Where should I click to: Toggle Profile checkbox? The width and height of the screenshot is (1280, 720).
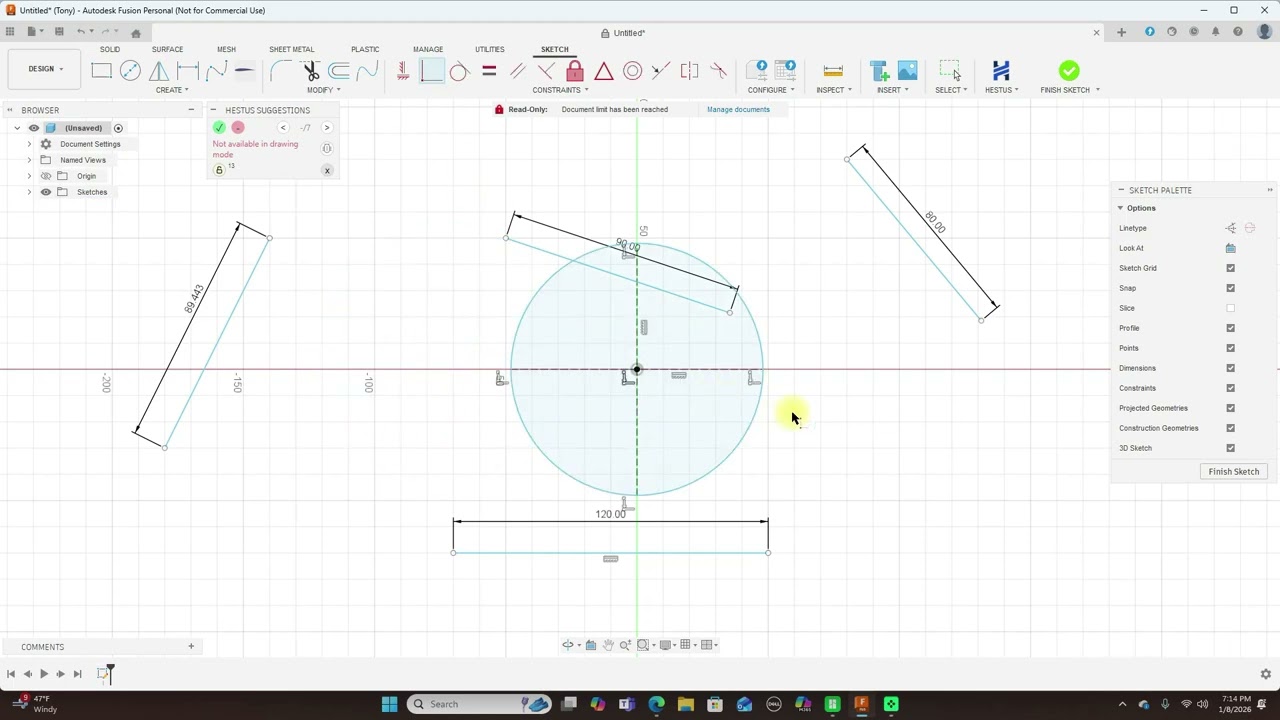click(1231, 328)
